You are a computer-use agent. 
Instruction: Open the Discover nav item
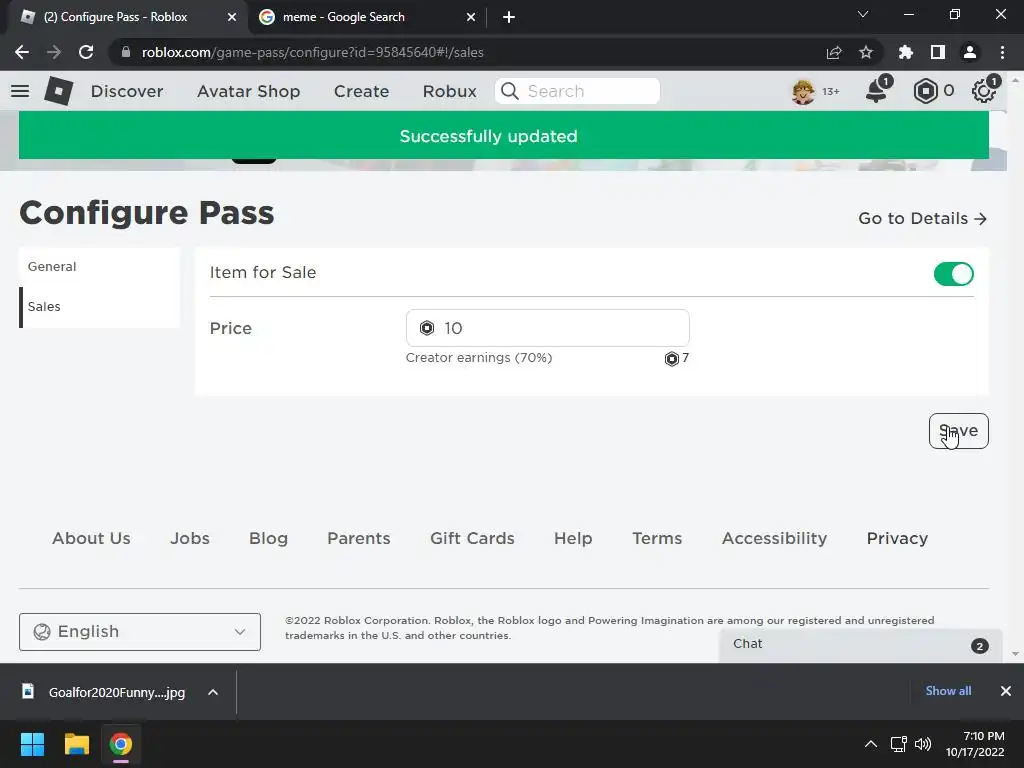tap(127, 91)
